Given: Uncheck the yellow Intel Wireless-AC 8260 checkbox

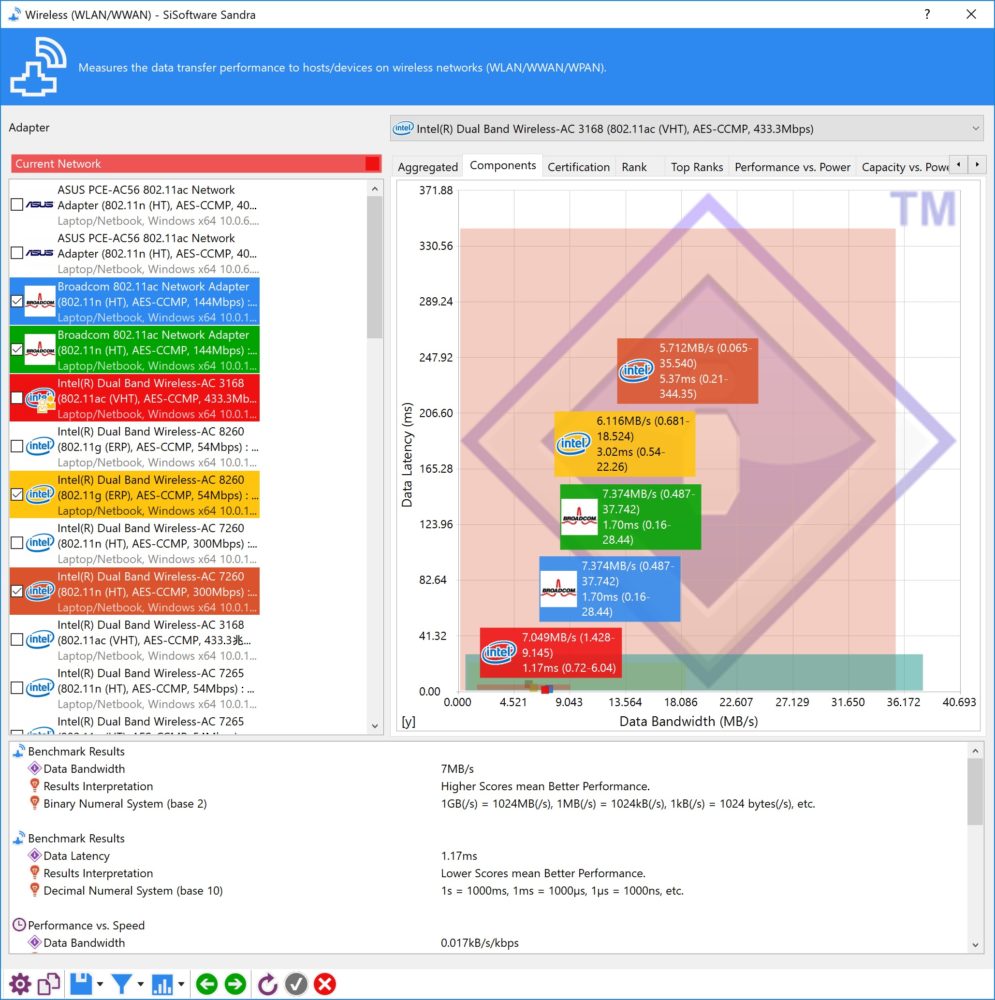Looking at the screenshot, I should [17, 495].
